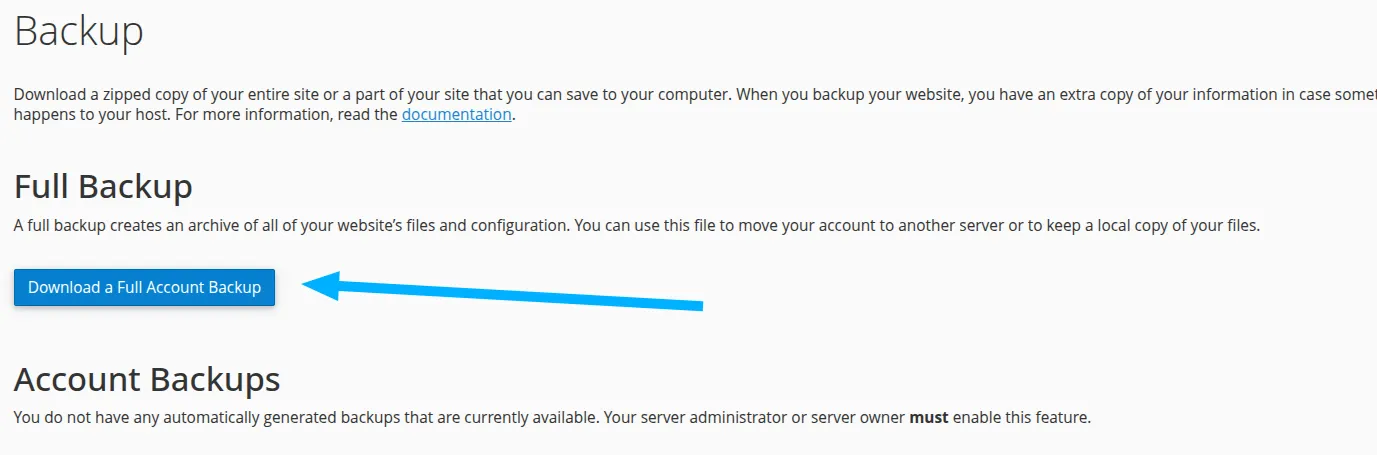The width and height of the screenshot is (1377, 455).
Task: Click the blue arrow's pointed arrowhead
Action: (312, 286)
